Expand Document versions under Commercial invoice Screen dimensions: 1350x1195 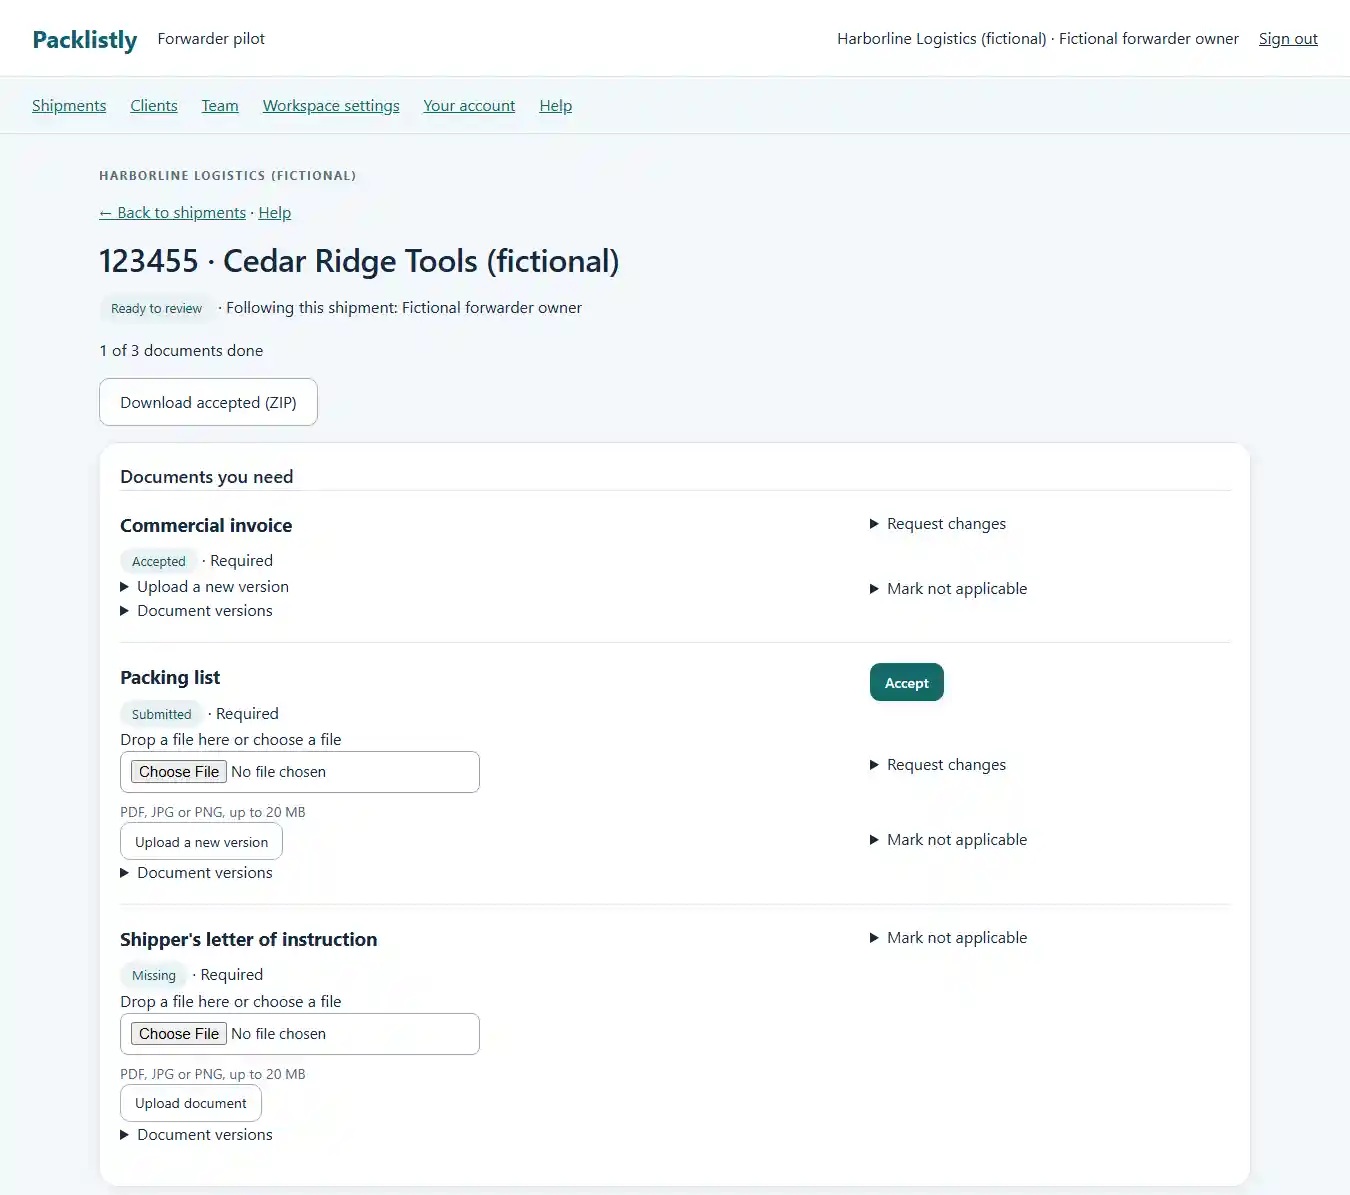[x=196, y=611]
